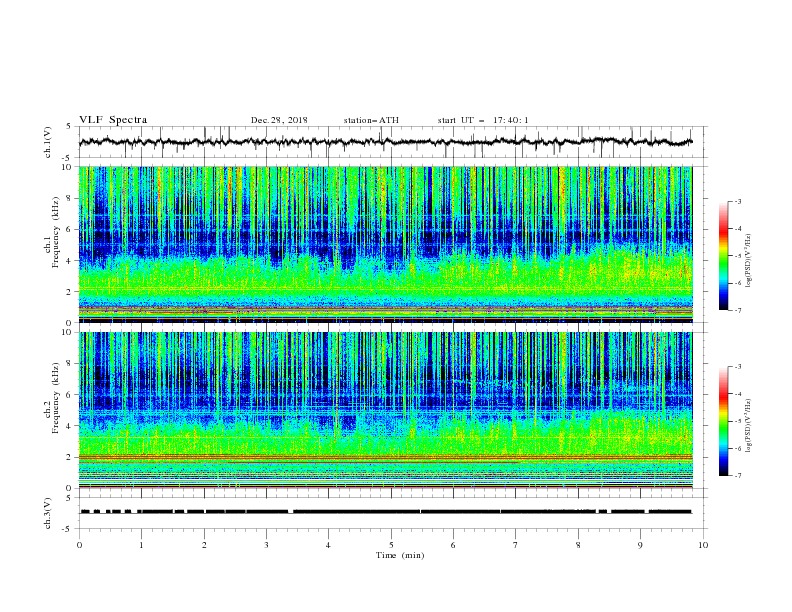The width and height of the screenshot is (792, 612).
Task: Click the ch.1 'Frequency (kHz)' axis label
Action: 55,233
